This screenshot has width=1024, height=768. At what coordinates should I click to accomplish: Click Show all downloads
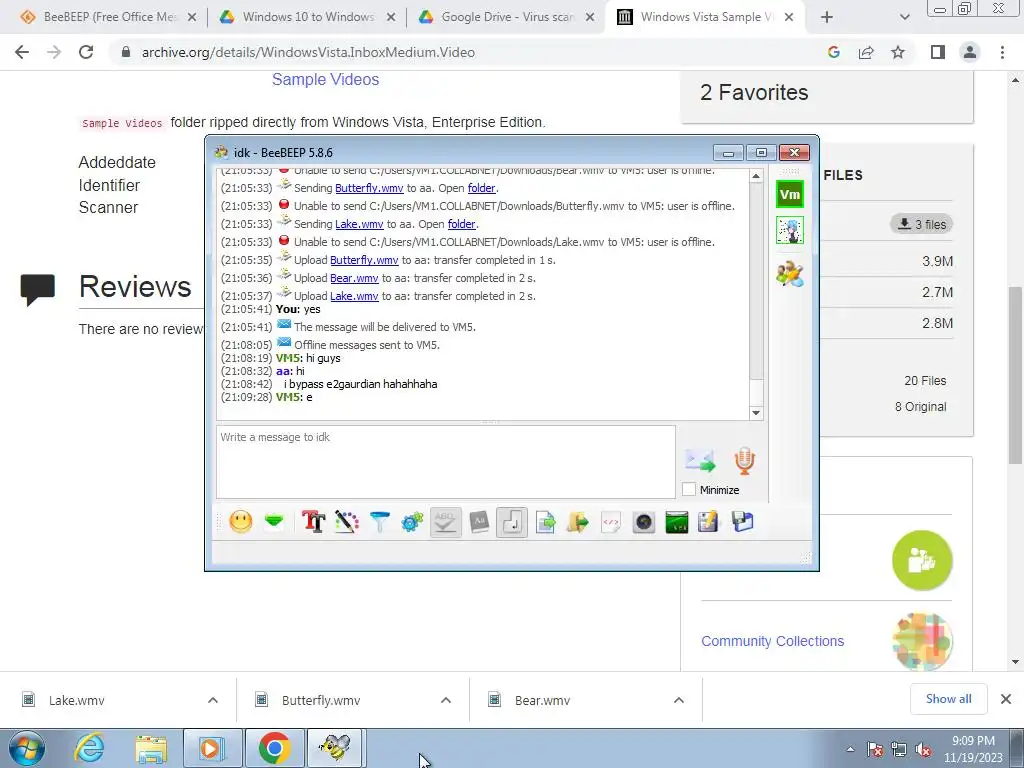948,699
